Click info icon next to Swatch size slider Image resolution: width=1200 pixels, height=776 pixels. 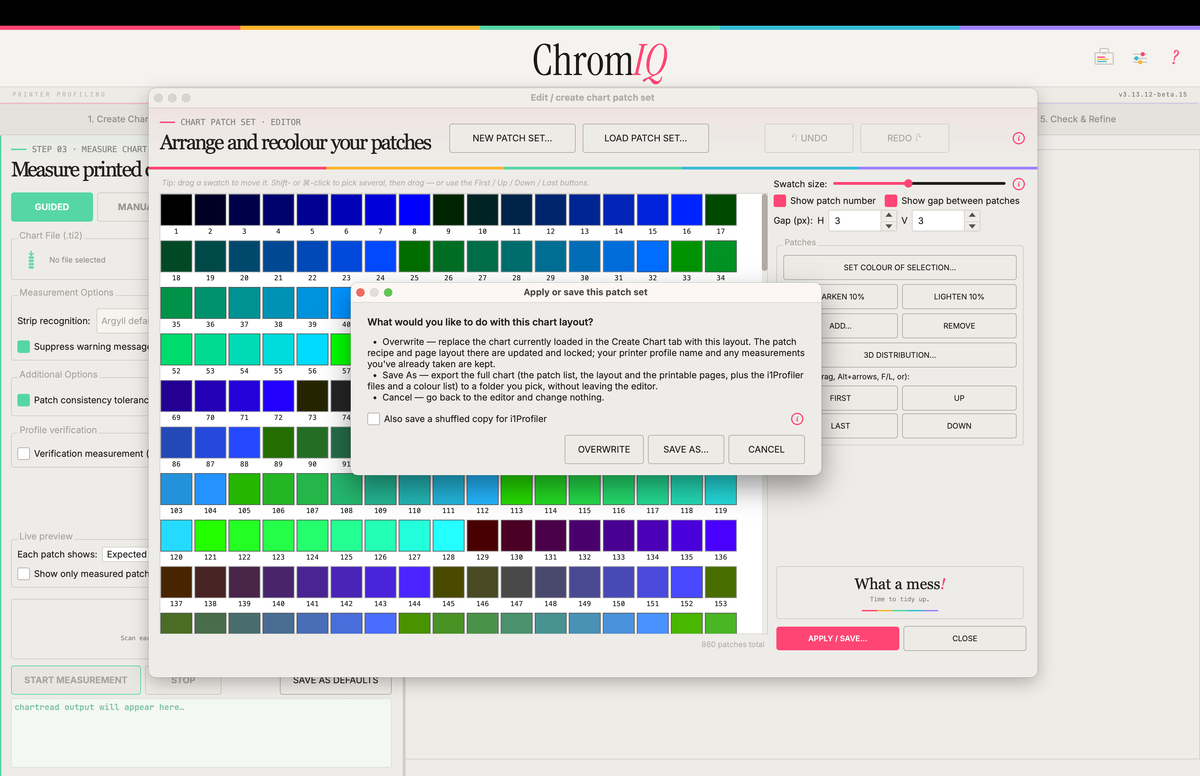tap(1018, 184)
